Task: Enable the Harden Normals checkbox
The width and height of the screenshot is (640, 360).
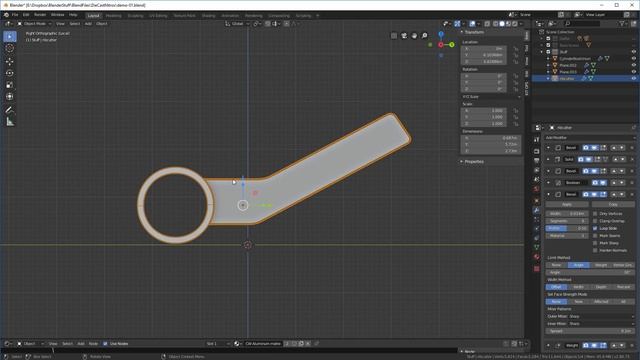Action: [595, 250]
